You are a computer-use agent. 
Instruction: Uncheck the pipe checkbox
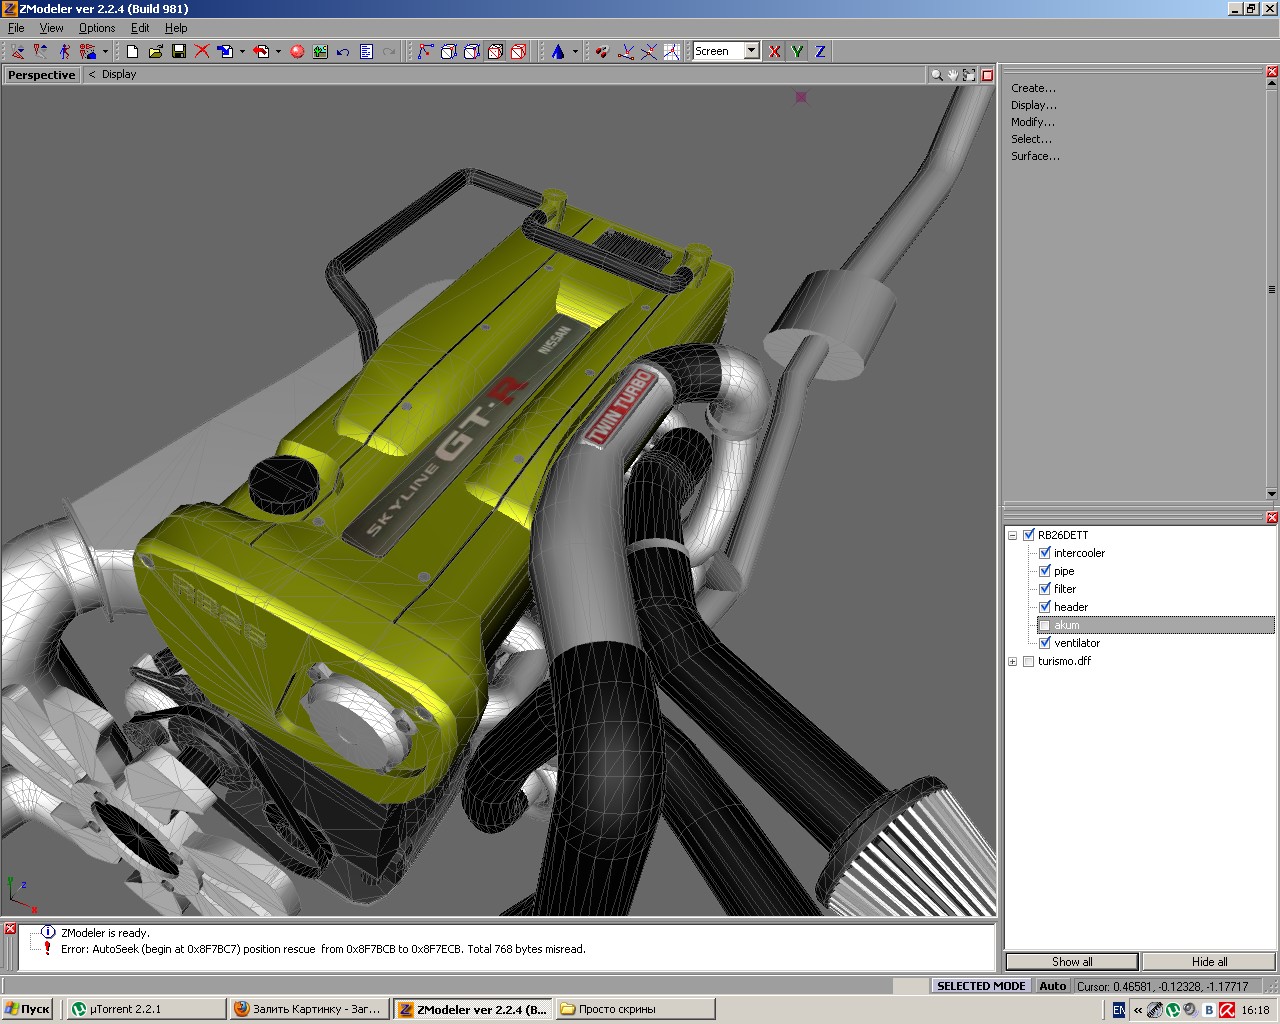click(x=1045, y=571)
